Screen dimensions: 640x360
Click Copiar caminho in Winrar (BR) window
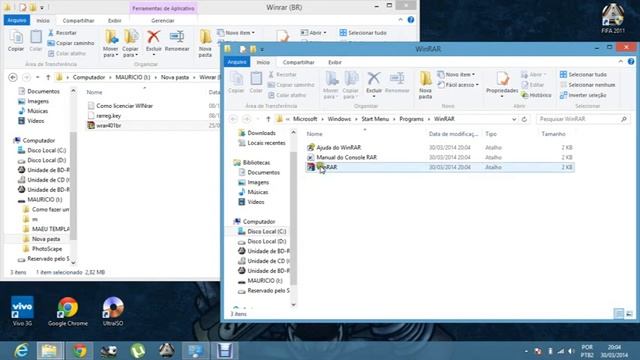tap(71, 43)
